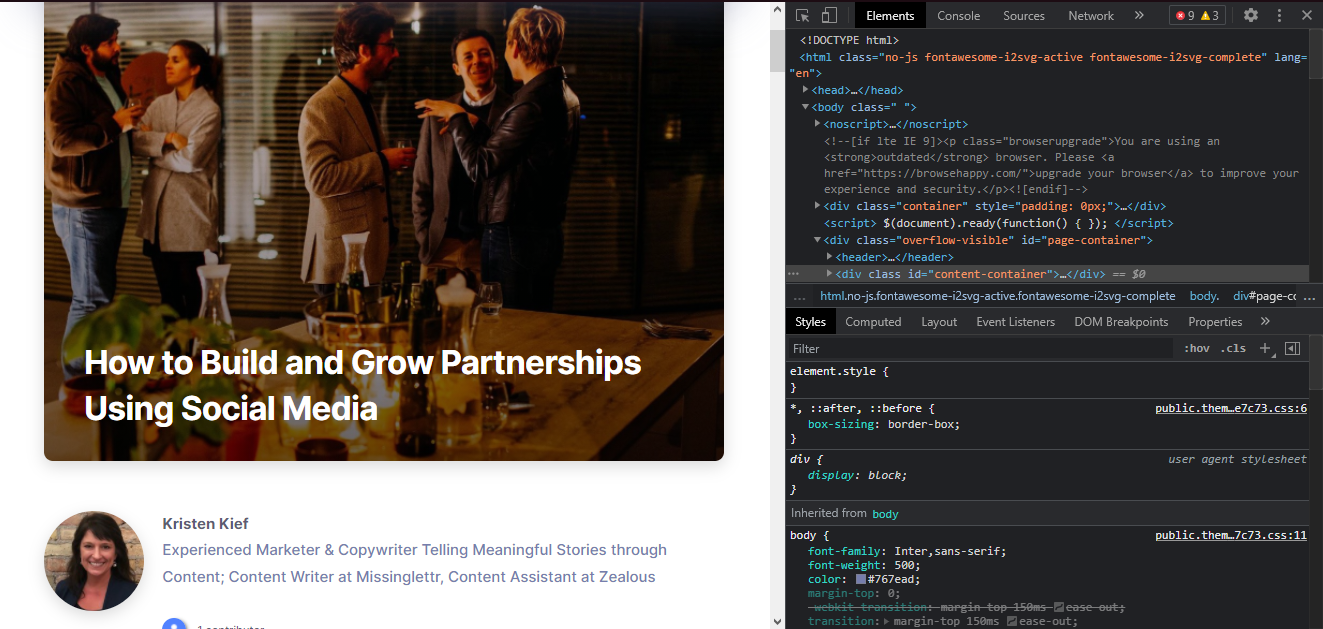Select the Computed pane tab
Screen dimensions: 1323x629
click(x=873, y=322)
